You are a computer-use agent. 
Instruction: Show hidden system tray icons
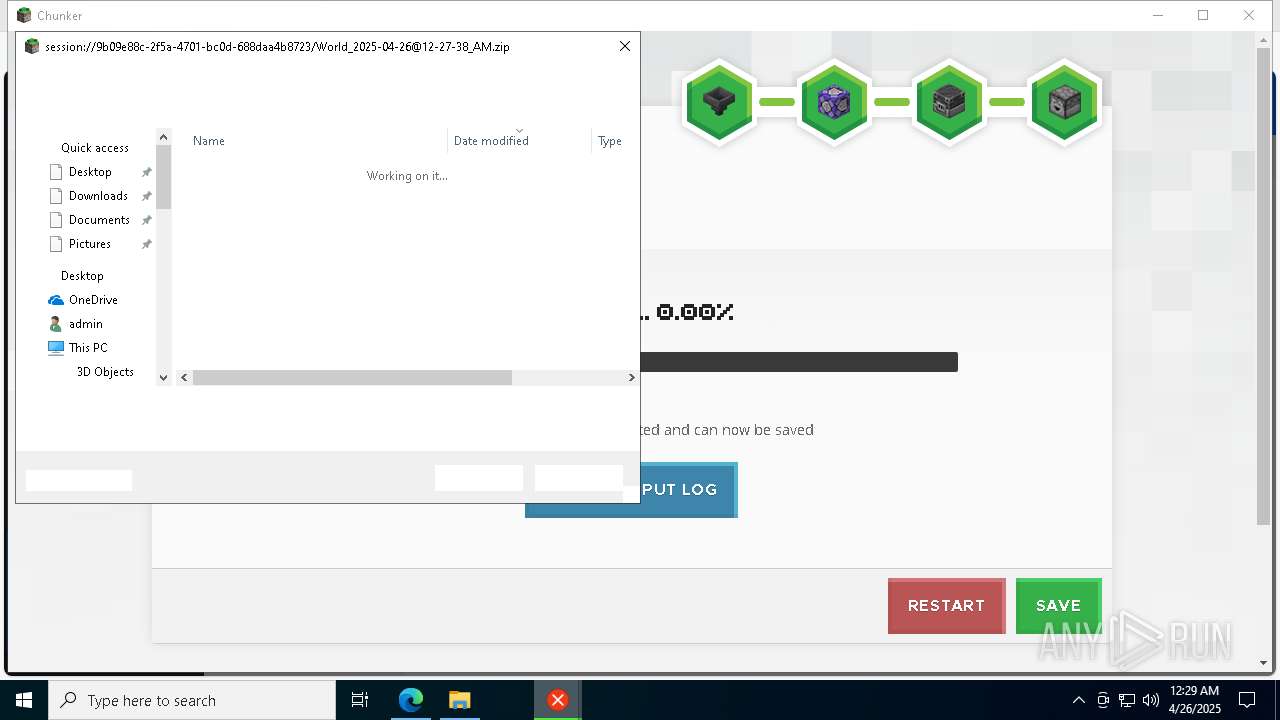pyautogui.click(x=1078, y=700)
